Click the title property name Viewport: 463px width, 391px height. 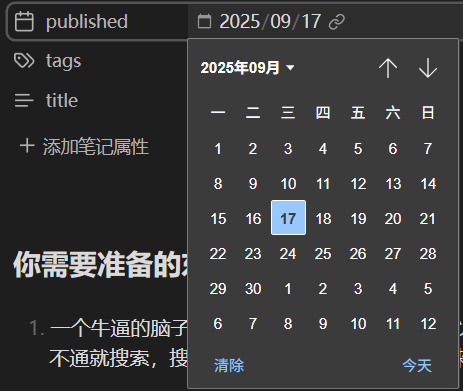(x=62, y=101)
